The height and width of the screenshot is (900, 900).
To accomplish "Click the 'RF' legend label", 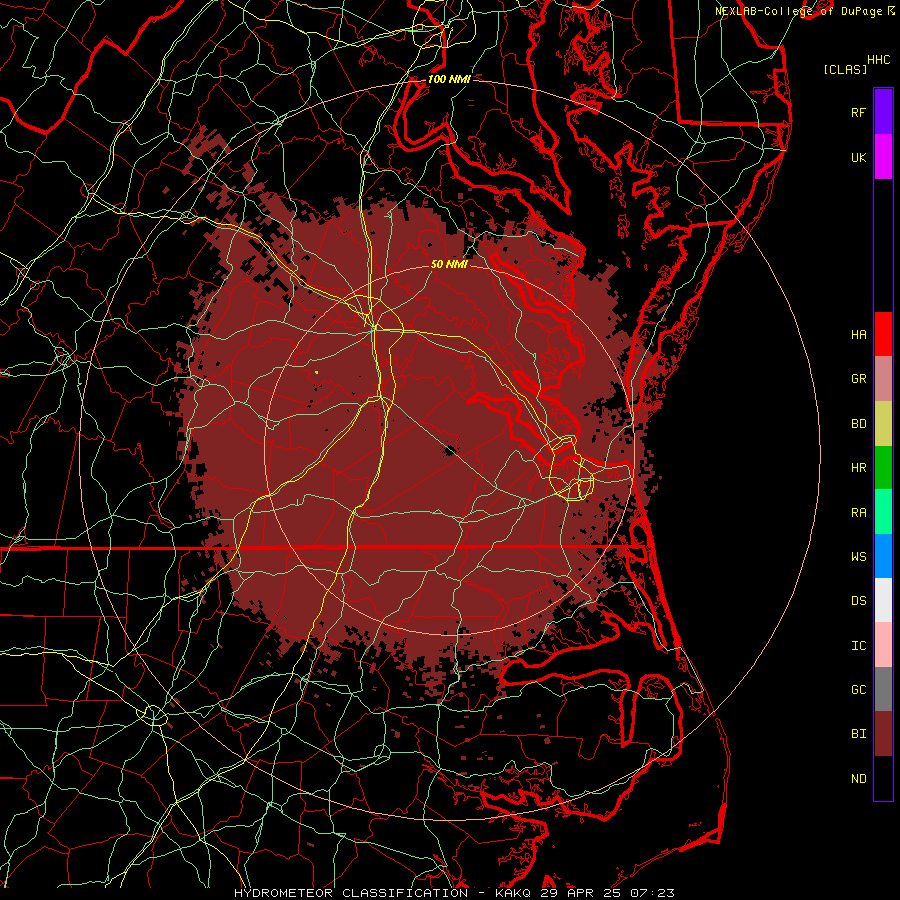I will 858,112.
